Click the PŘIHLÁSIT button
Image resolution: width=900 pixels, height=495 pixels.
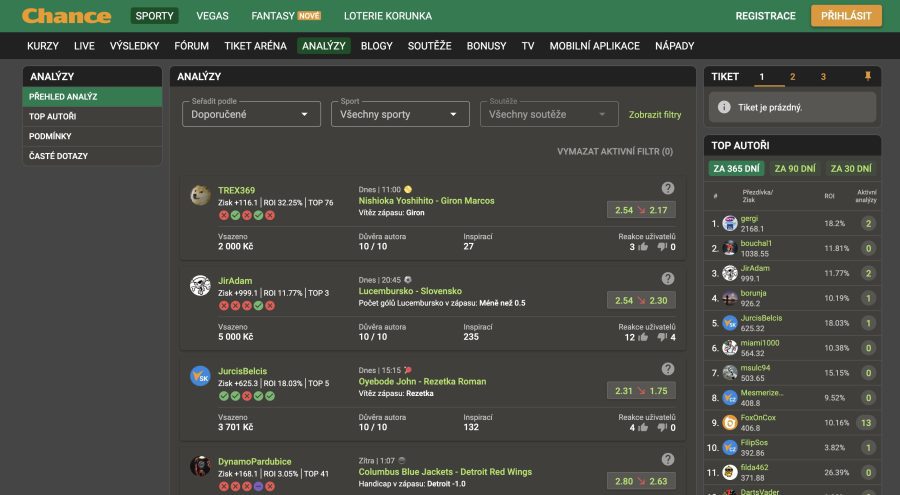[846, 16]
